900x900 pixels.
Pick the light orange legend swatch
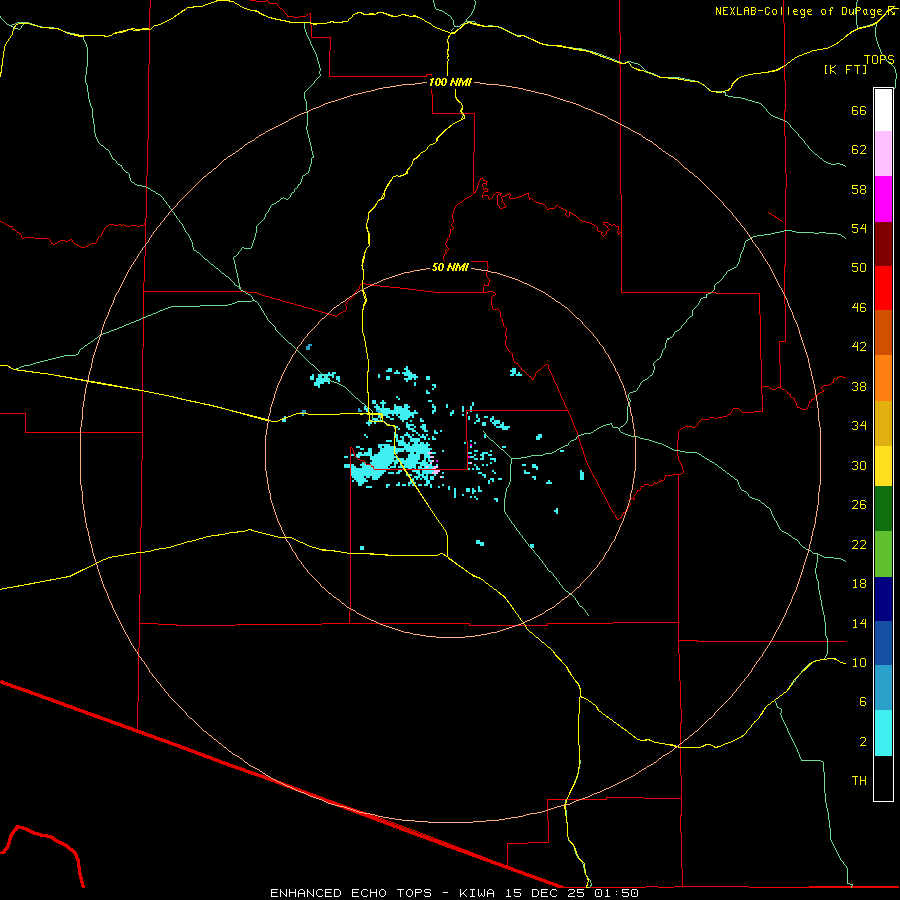point(883,378)
